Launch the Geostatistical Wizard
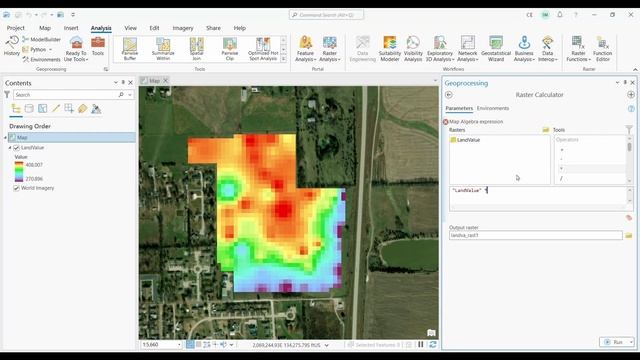Viewport: 640px width, 360px height. [x=496, y=49]
